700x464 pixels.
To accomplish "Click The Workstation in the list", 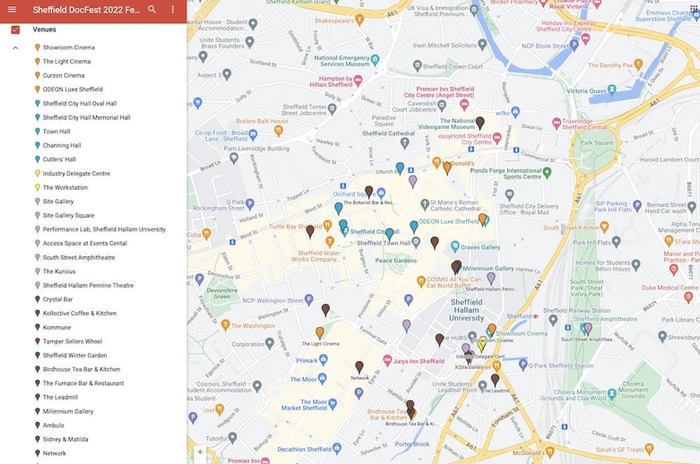I will pos(65,188).
